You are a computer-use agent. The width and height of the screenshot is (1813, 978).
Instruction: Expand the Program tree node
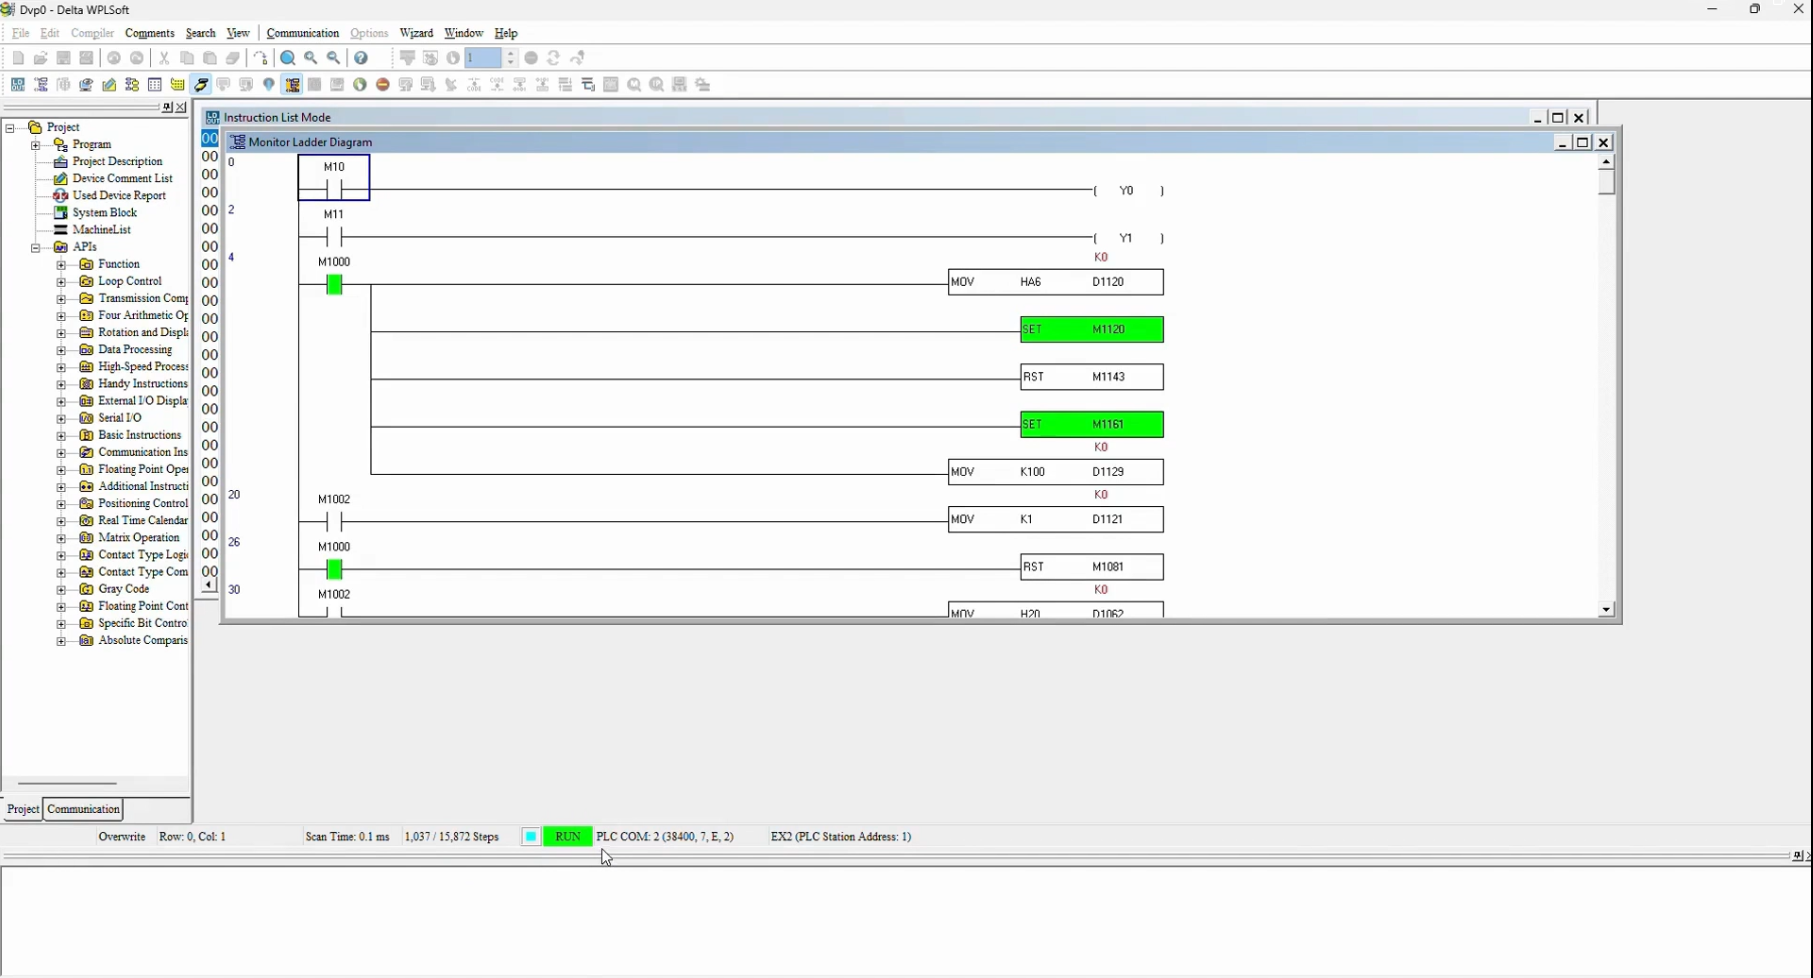[36, 145]
